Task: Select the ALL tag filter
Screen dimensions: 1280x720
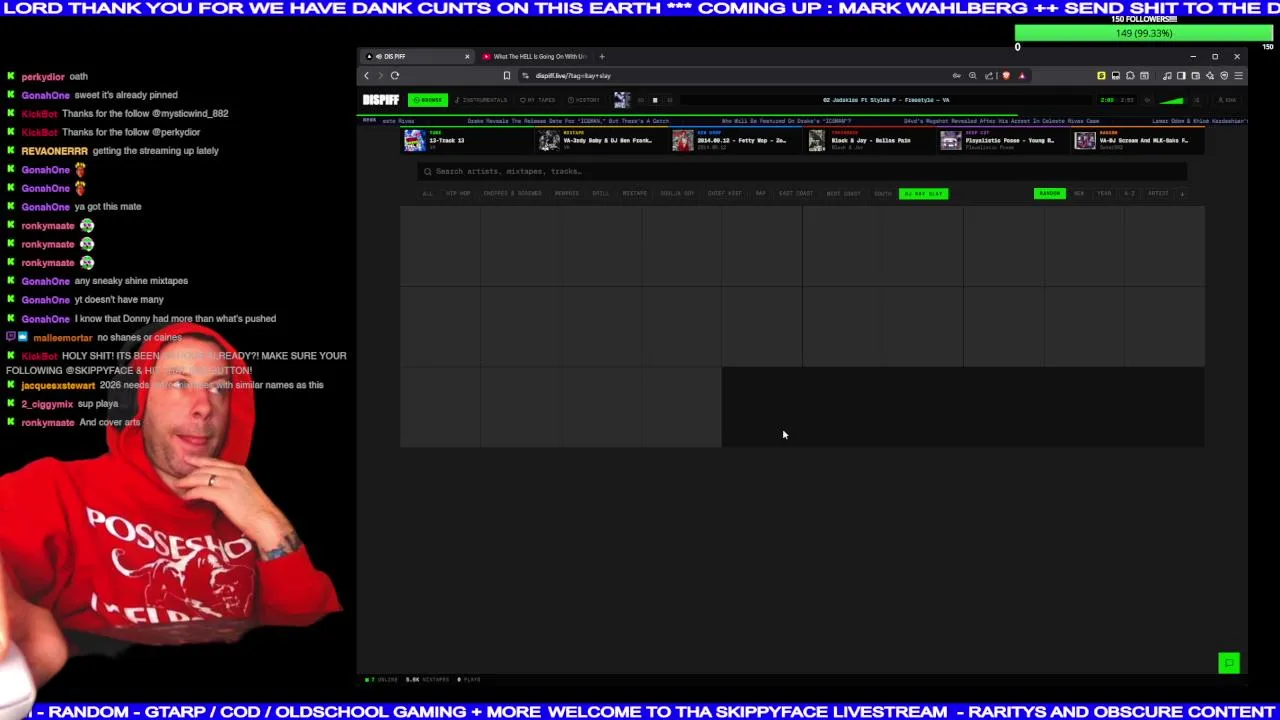Action: pos(427,193)
